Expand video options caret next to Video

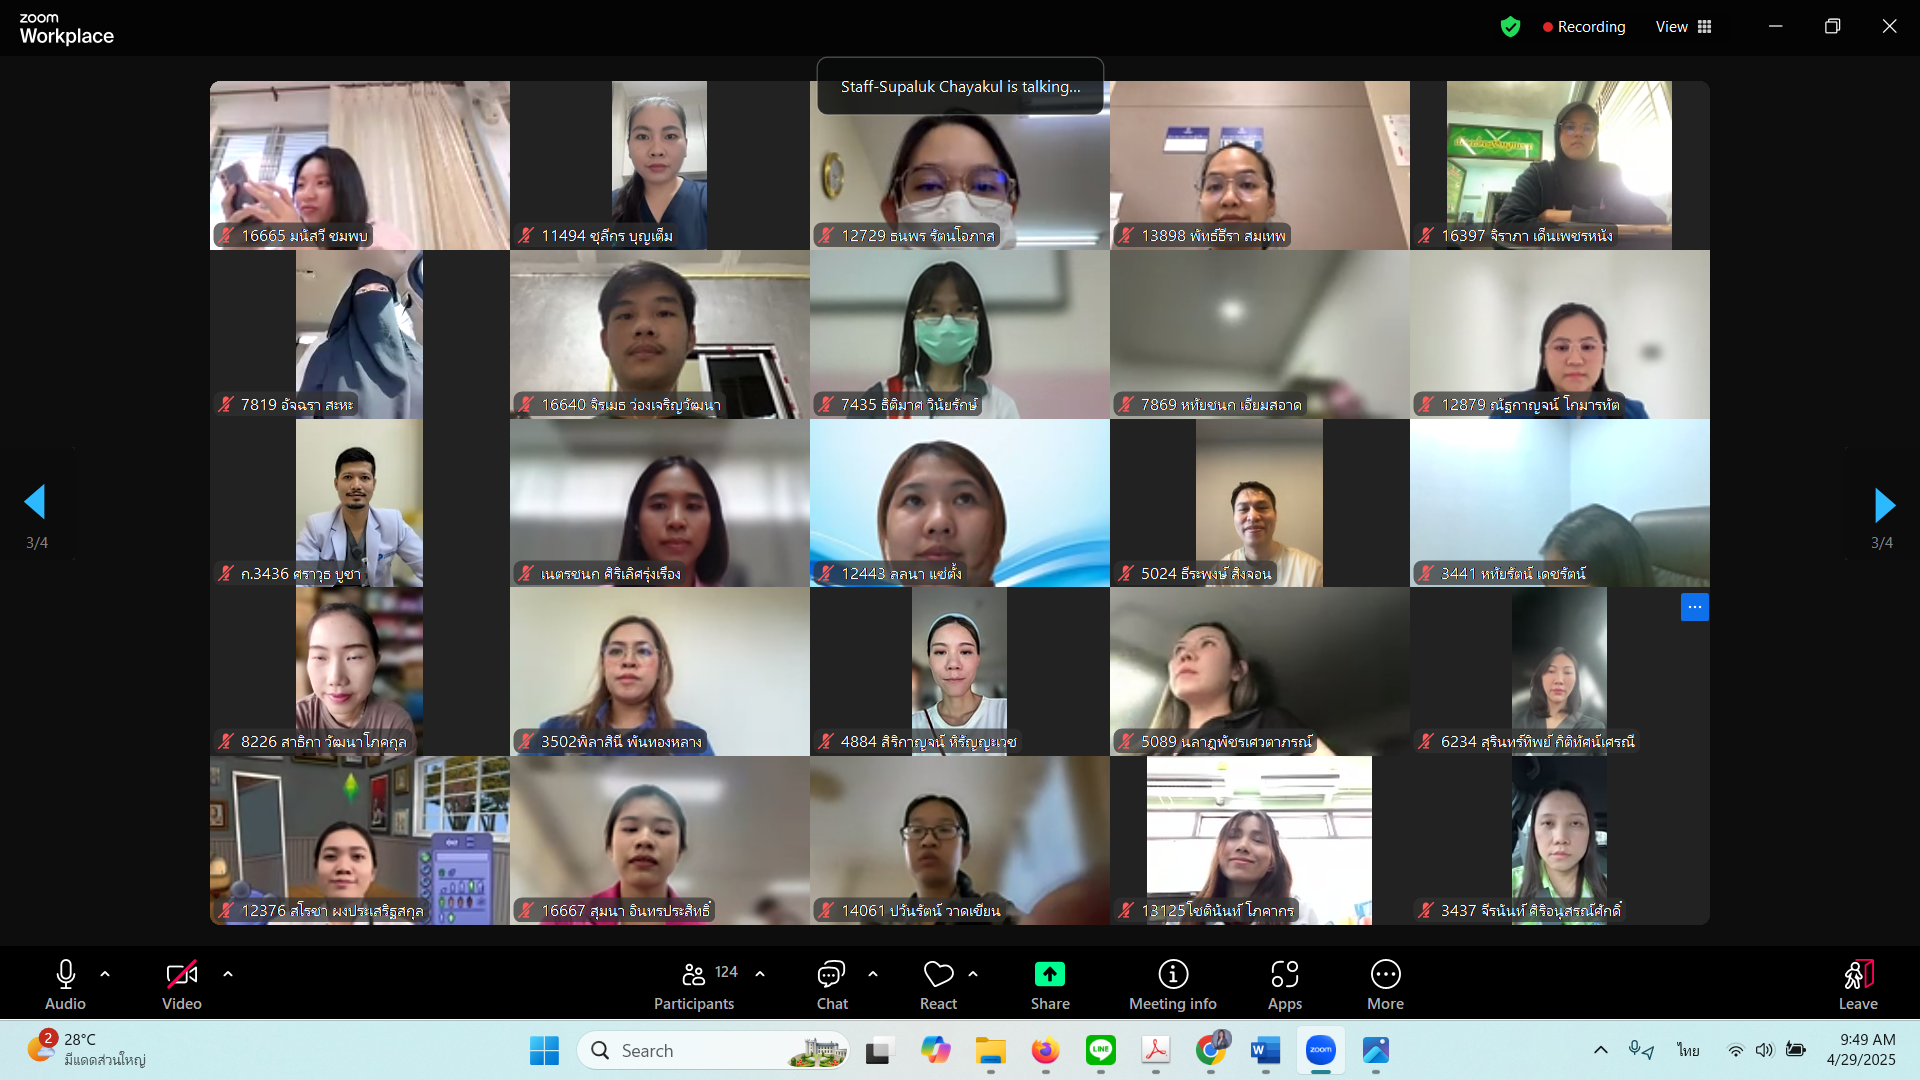[x=228, y=973]
